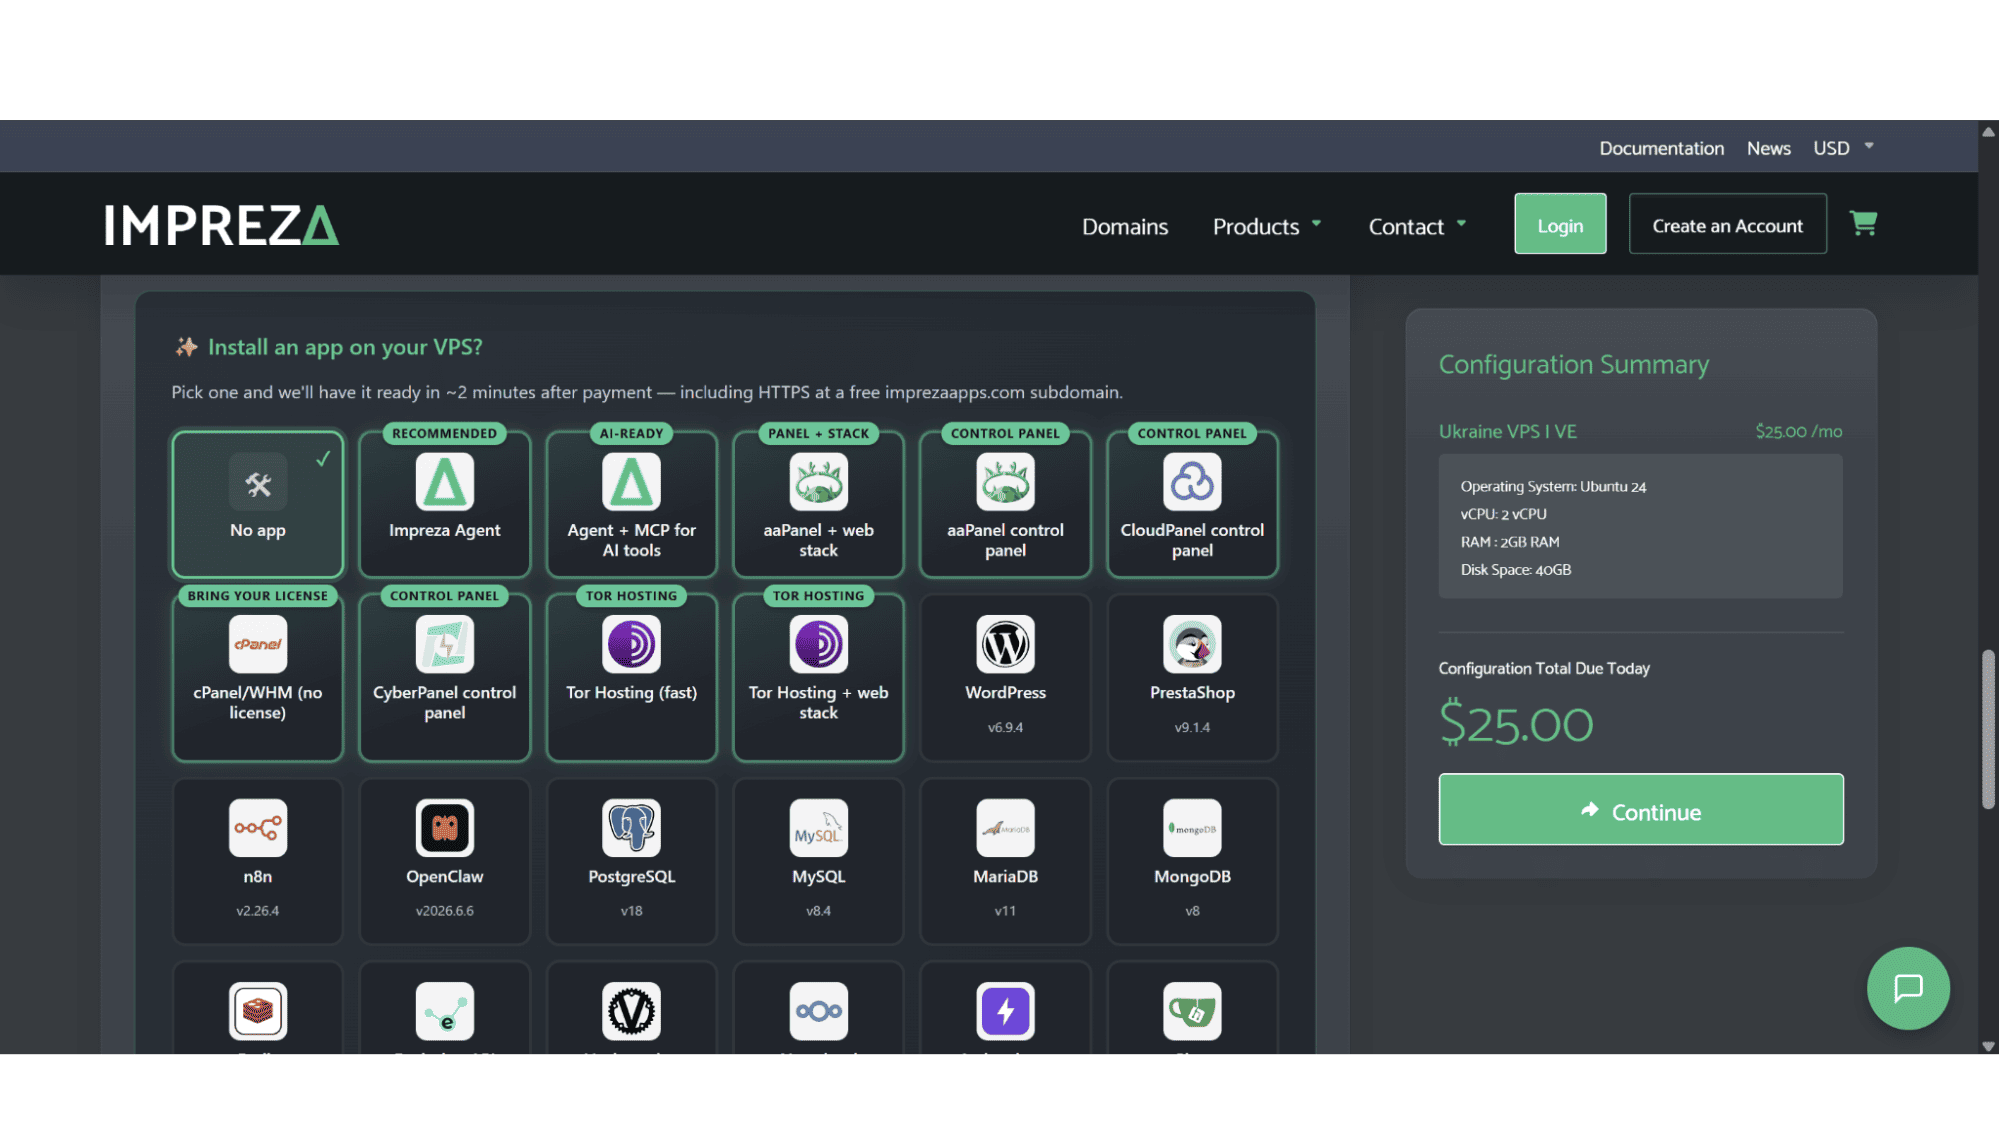Click the green Continue button
Image resolution: width=1999 pixels, height=1125 pixels.
point(1641,809)
